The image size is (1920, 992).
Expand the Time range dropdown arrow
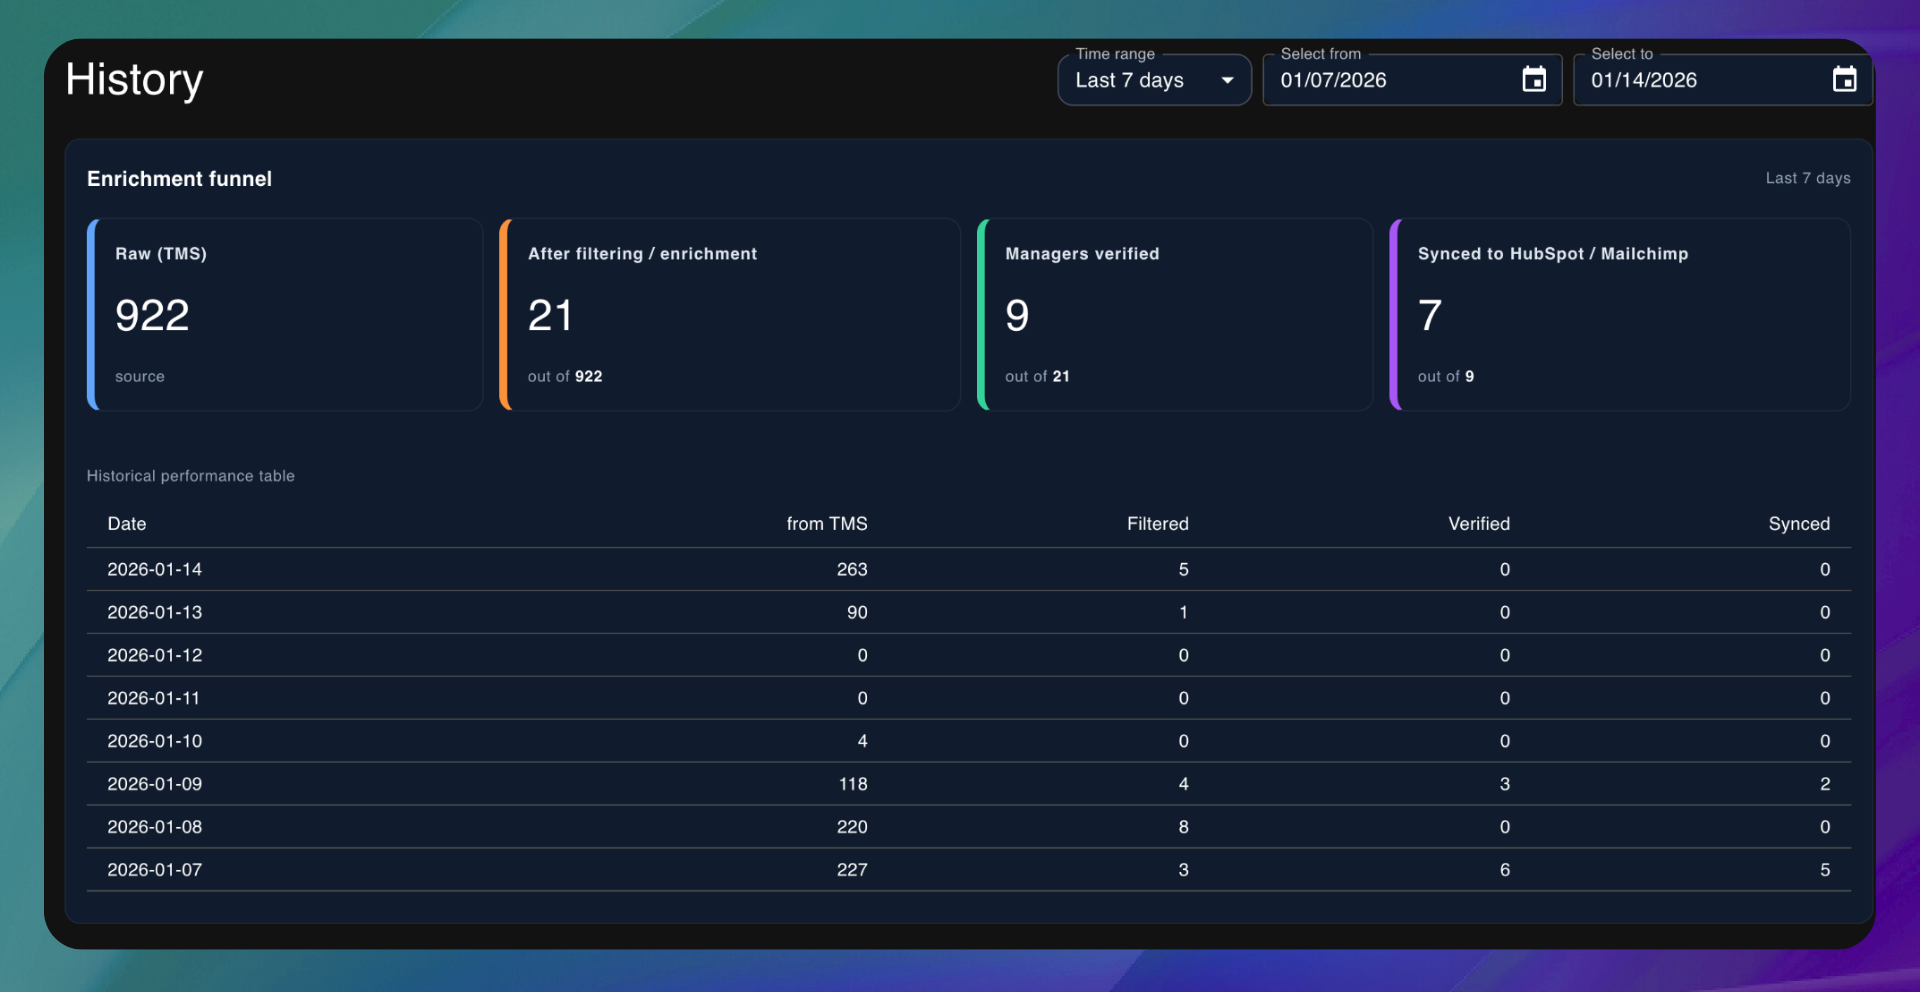click(x=1227, y=80)
